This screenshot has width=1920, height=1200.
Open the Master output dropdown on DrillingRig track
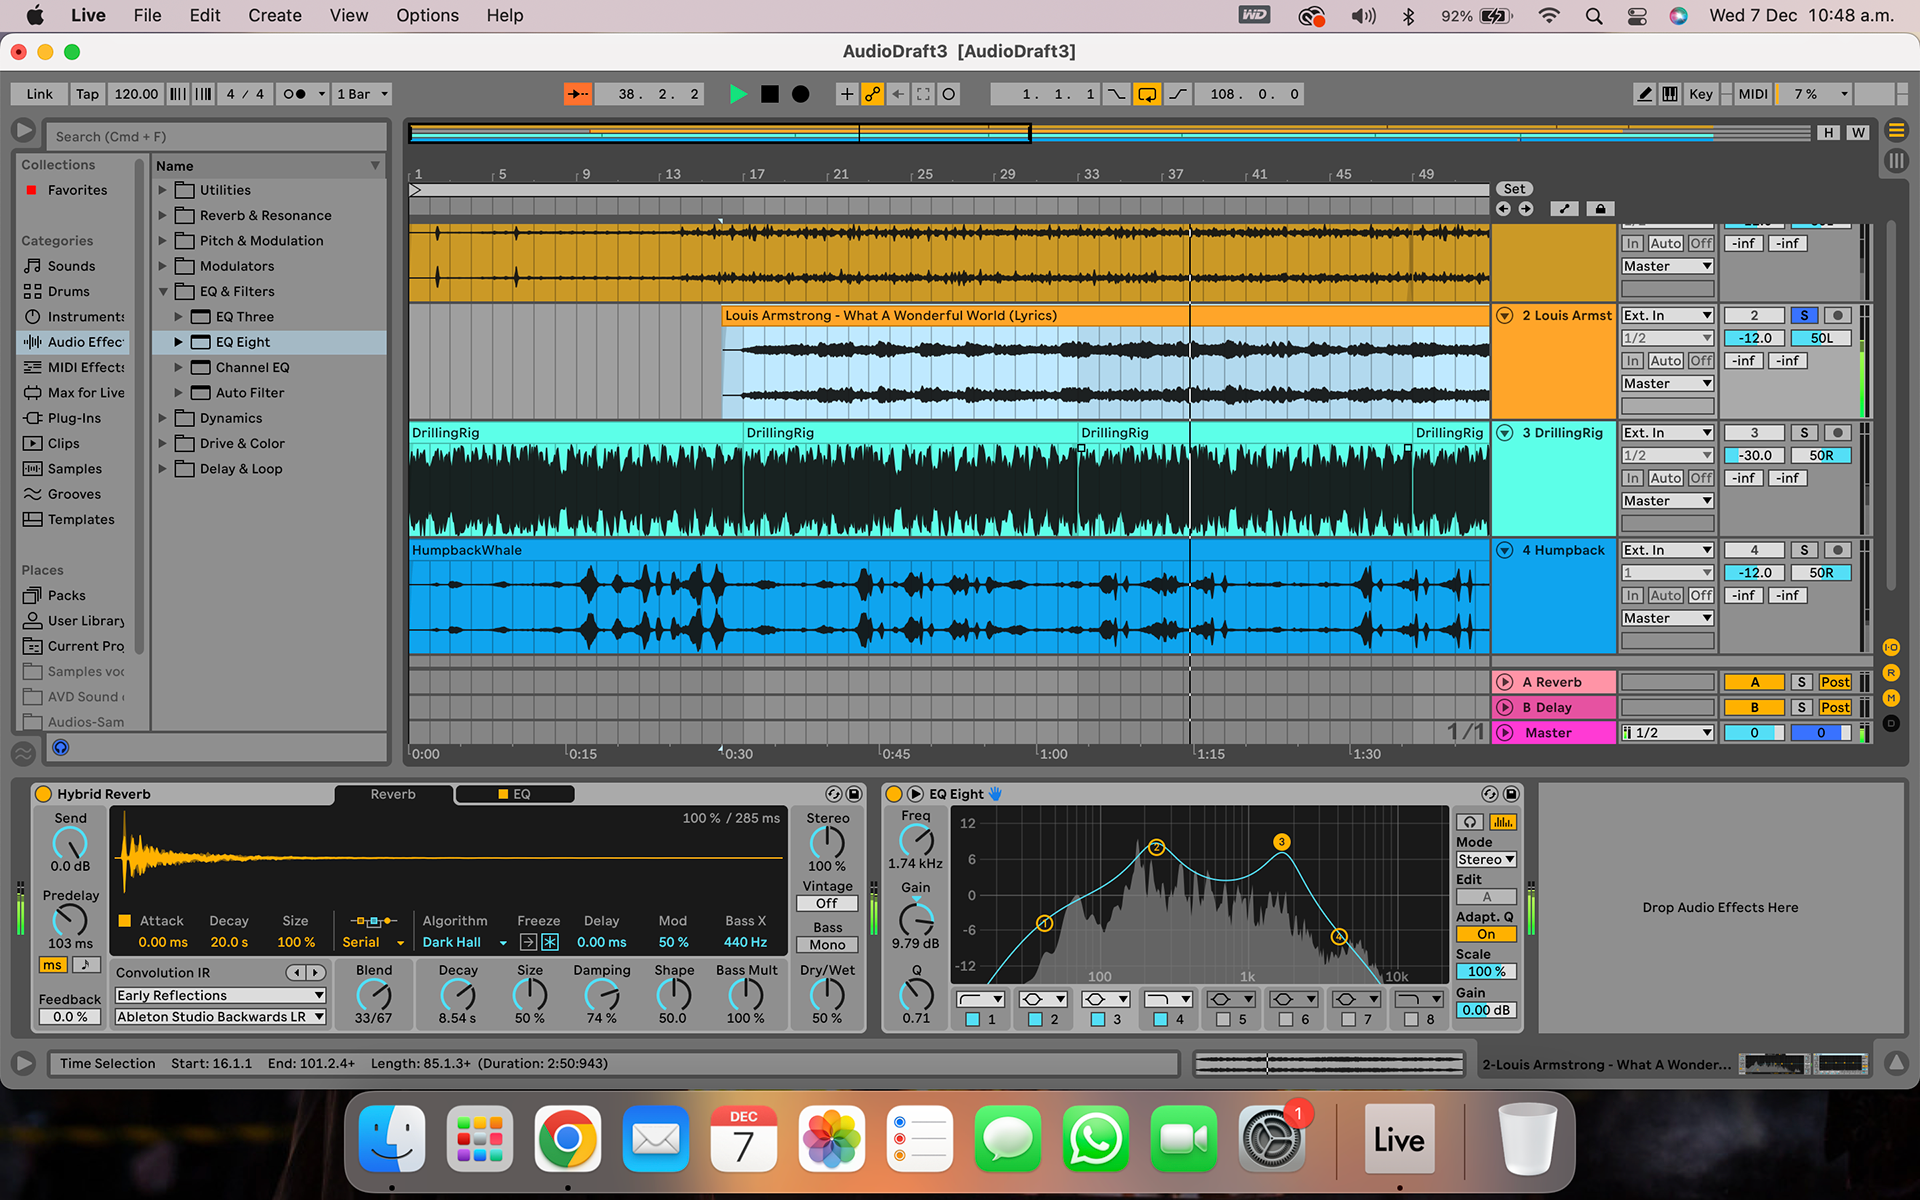[1667, 501]
